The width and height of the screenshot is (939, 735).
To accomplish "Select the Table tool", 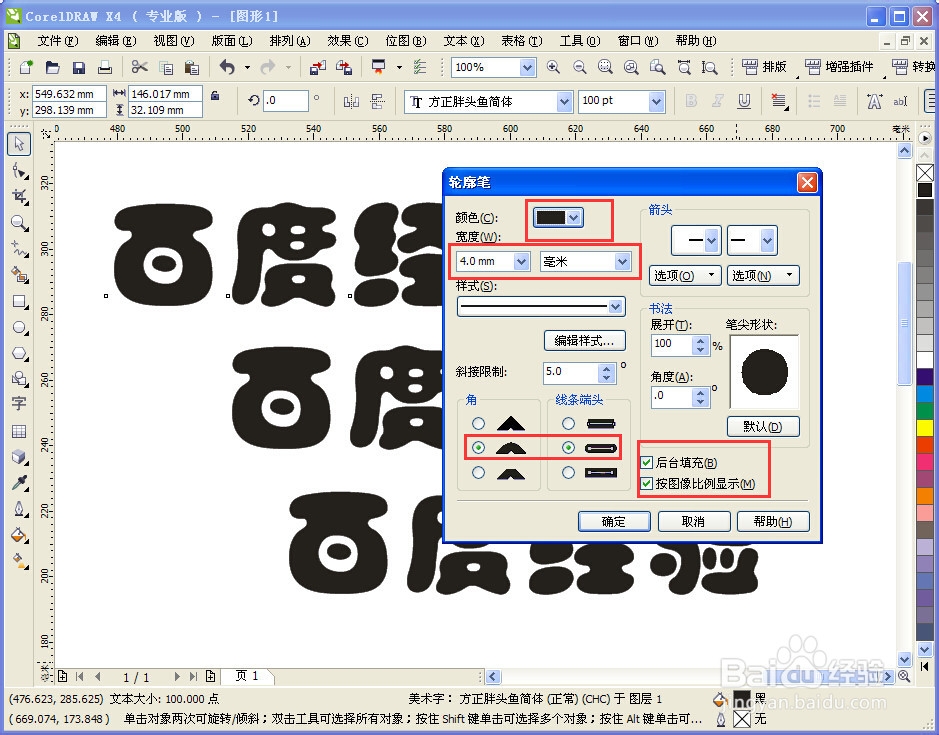I will [19, 431].
